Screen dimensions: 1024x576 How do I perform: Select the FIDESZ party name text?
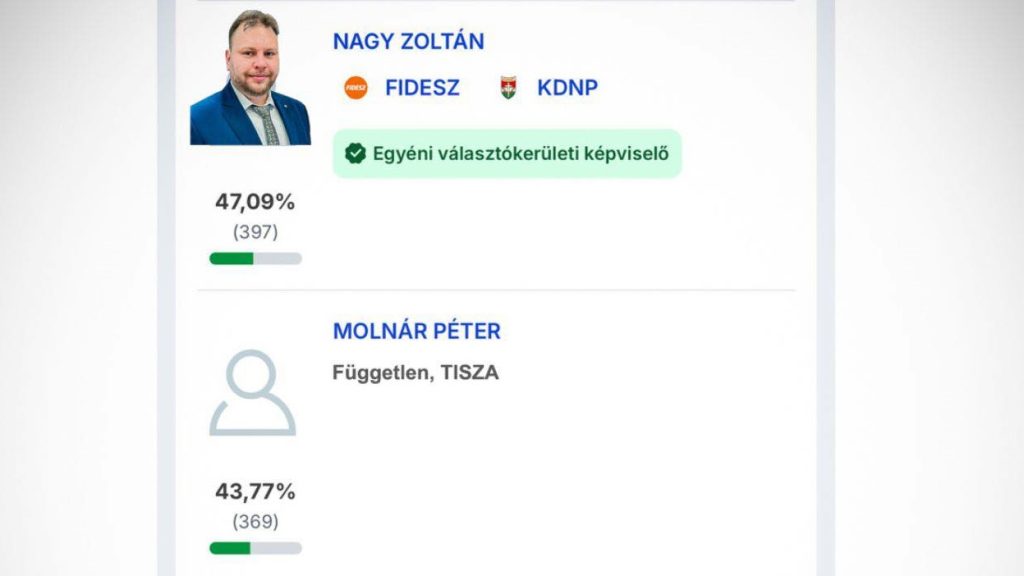click(x=422, y=88)
